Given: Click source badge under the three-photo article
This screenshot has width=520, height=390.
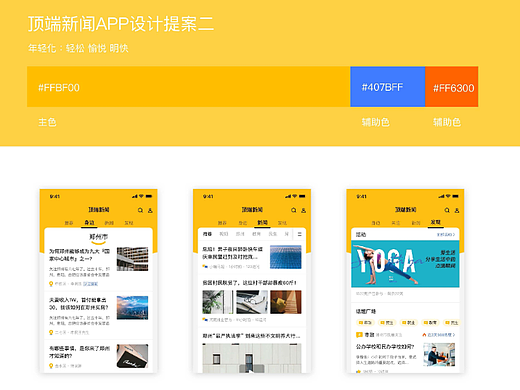Looking at the screenshot, I should [x=205, y=319].
